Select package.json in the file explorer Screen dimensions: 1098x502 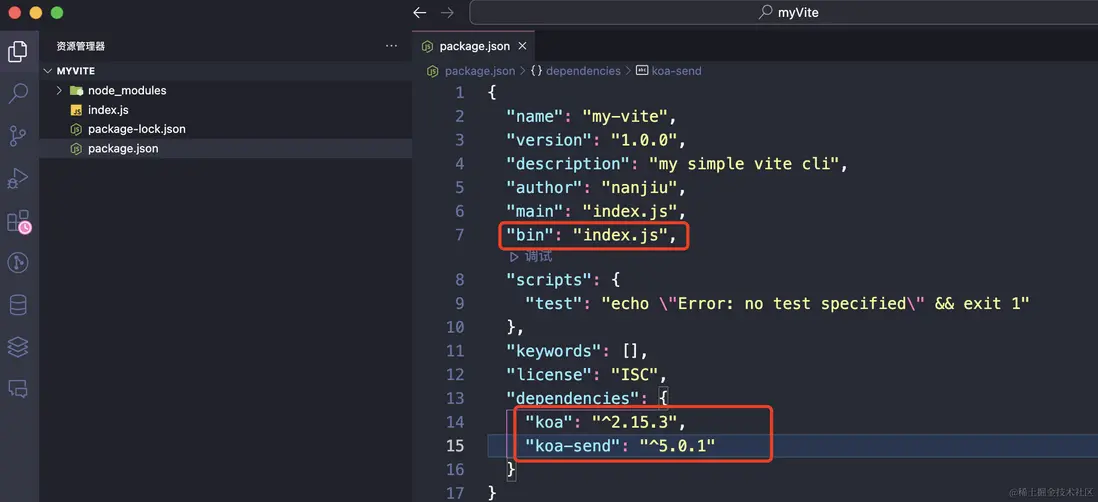(x=123, y=148)
